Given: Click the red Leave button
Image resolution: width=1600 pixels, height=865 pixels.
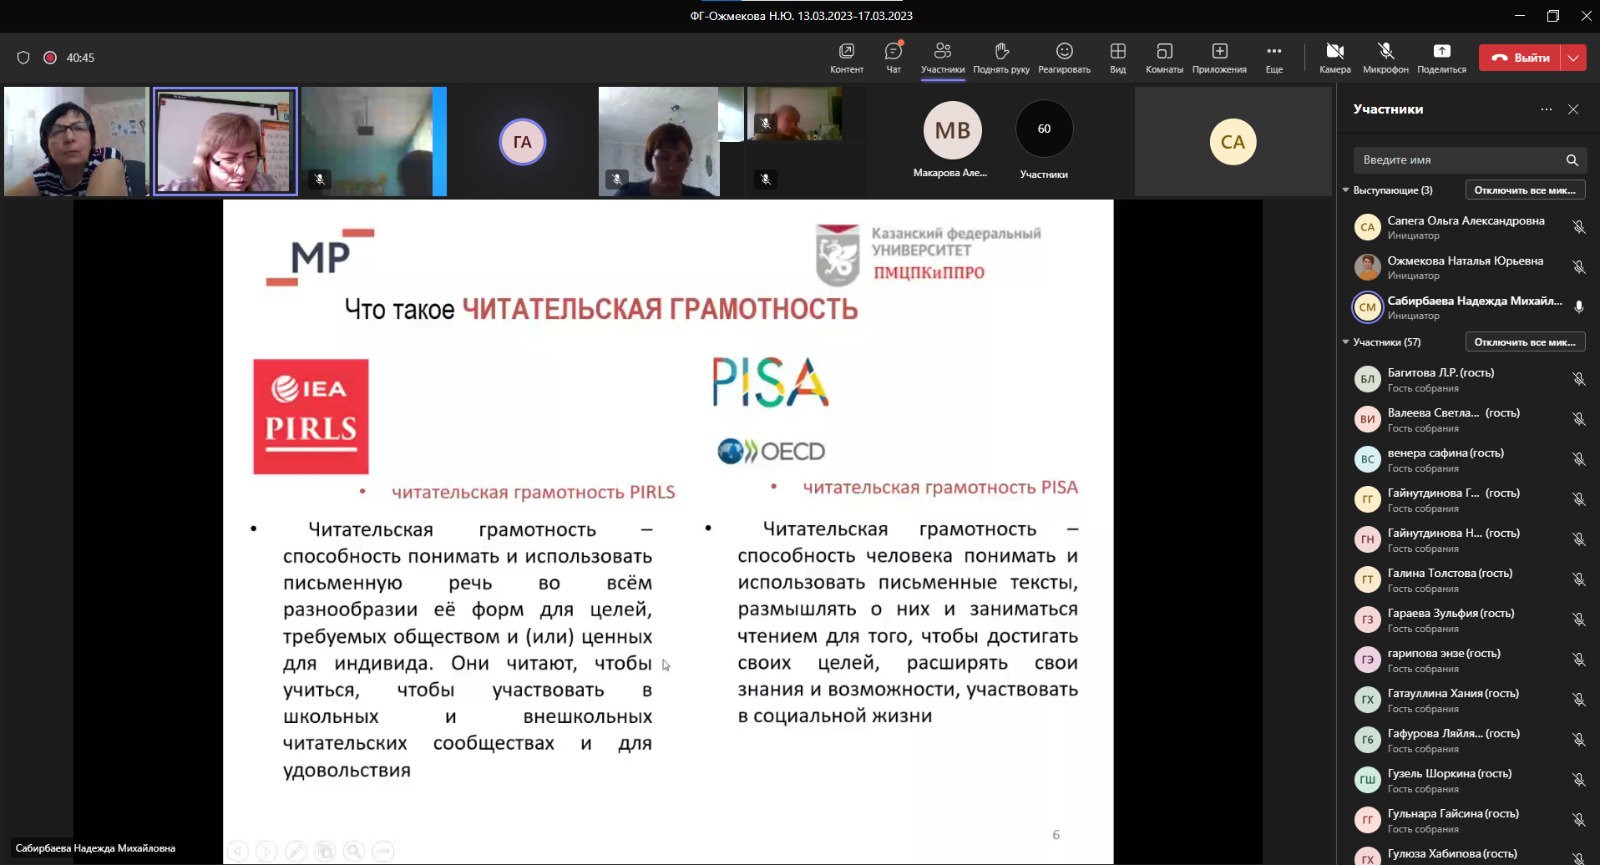Looking at the screenshot, I should pyautogui.click(x=1520, y=58).
